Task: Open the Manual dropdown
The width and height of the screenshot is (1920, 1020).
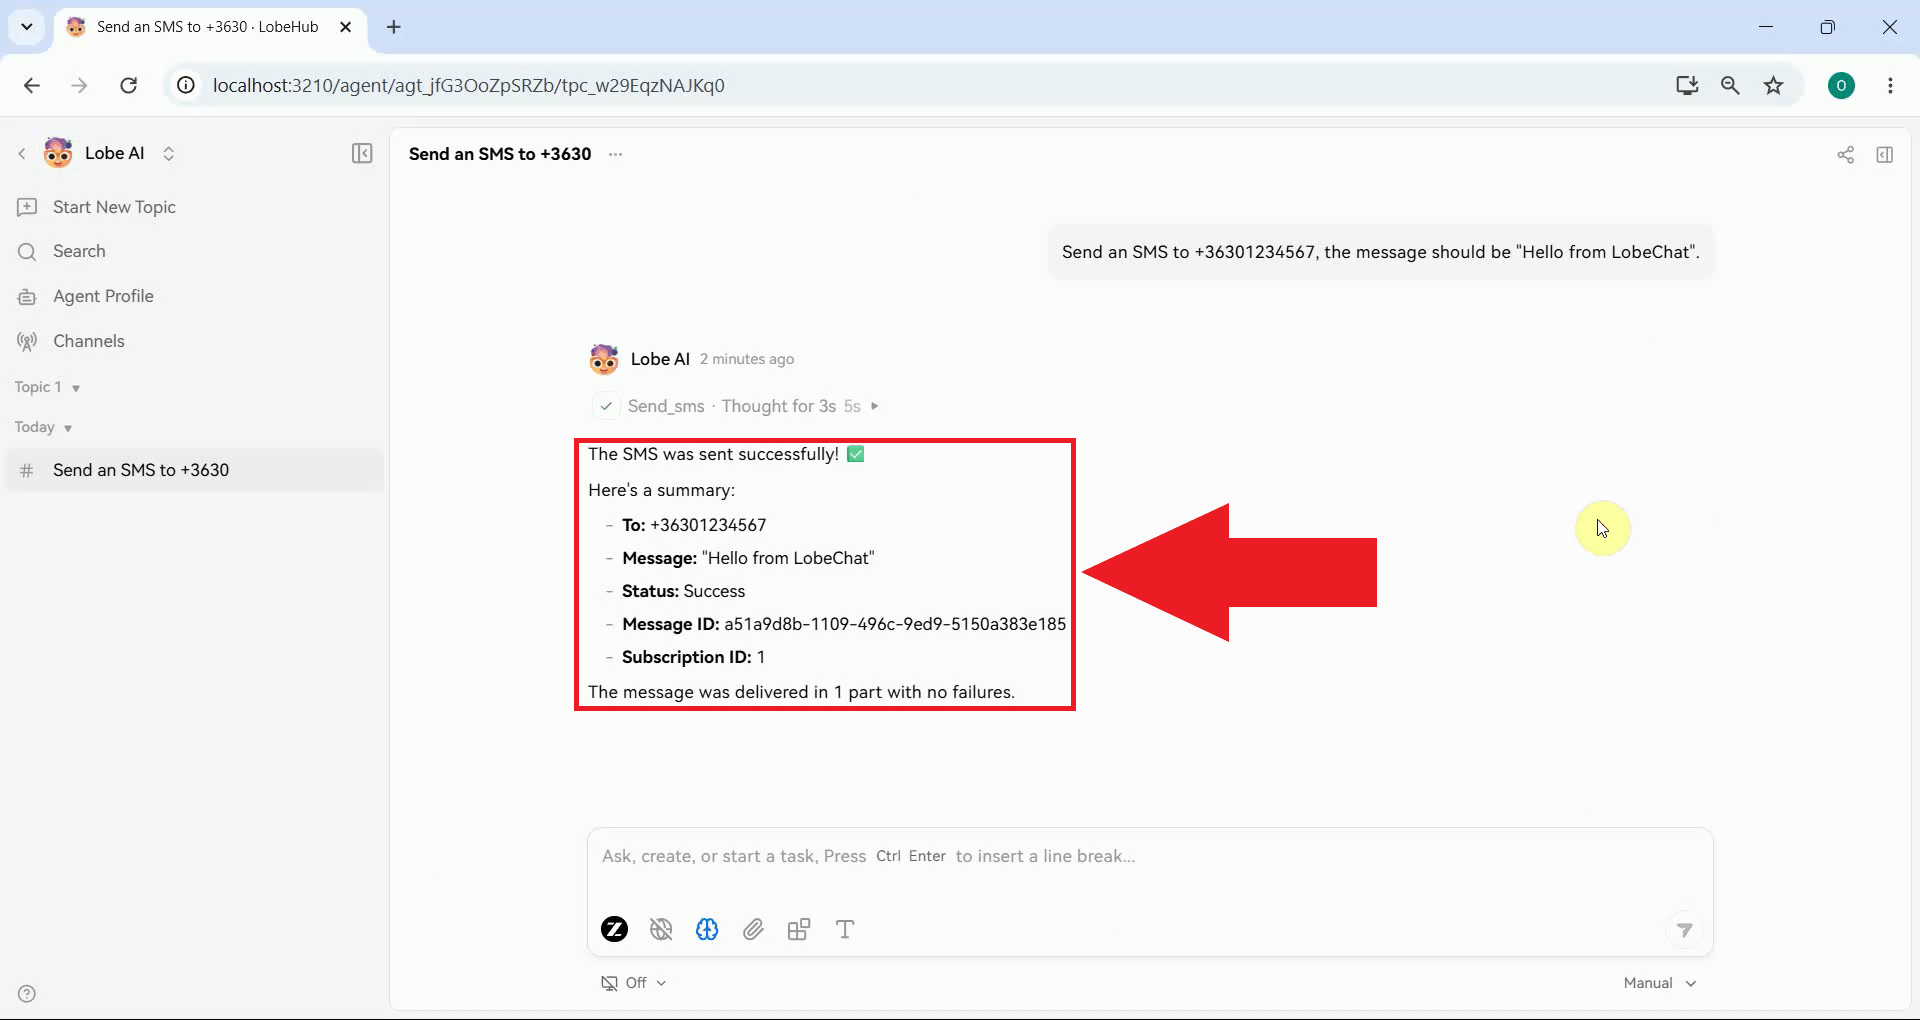Action: coord(1660,983)
